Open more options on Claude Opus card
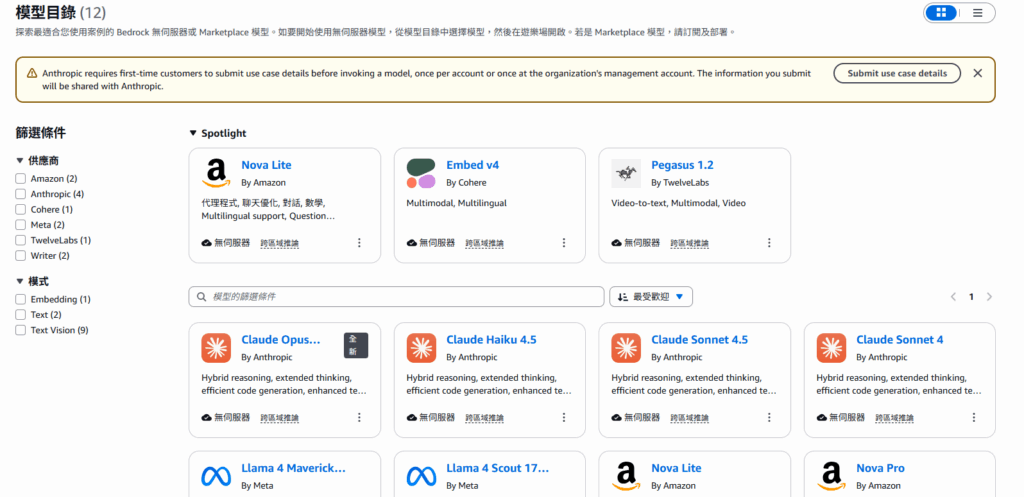 click(x=359, y=417)
